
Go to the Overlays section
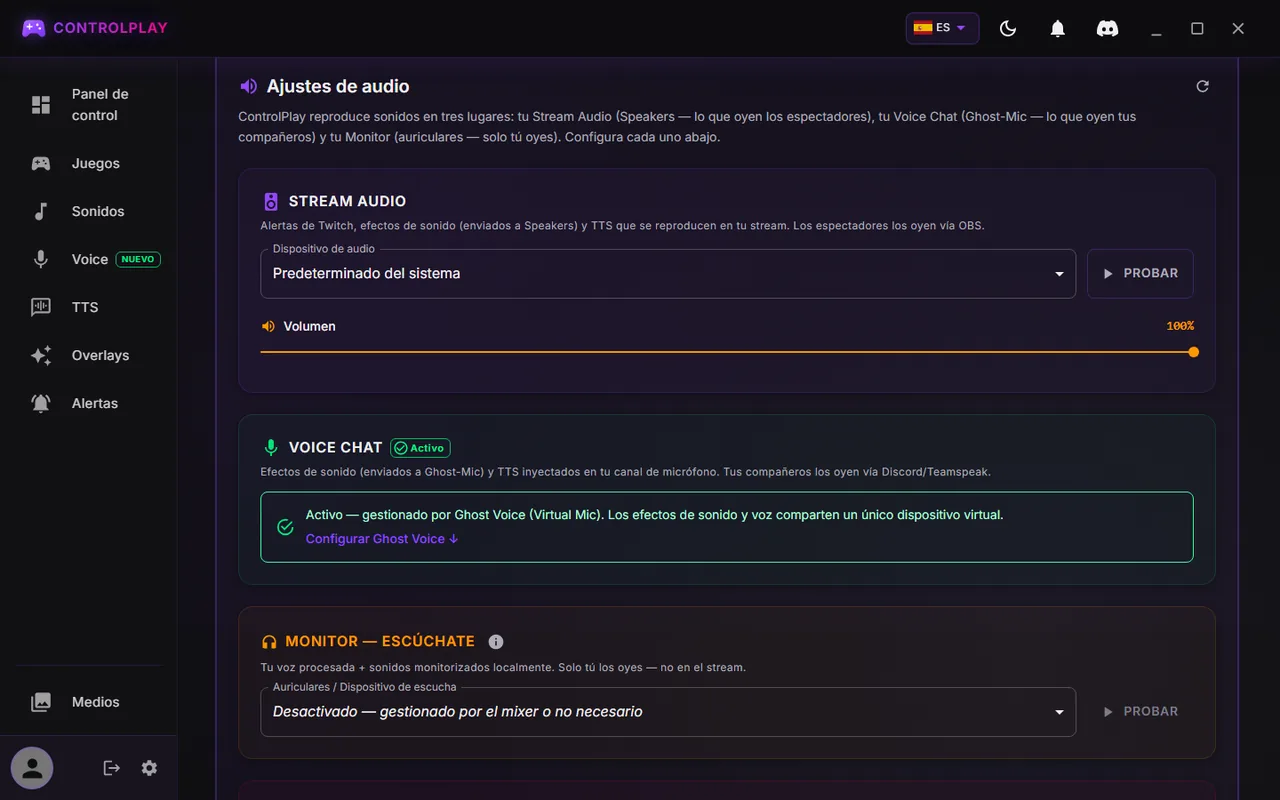tap(88, 355)
